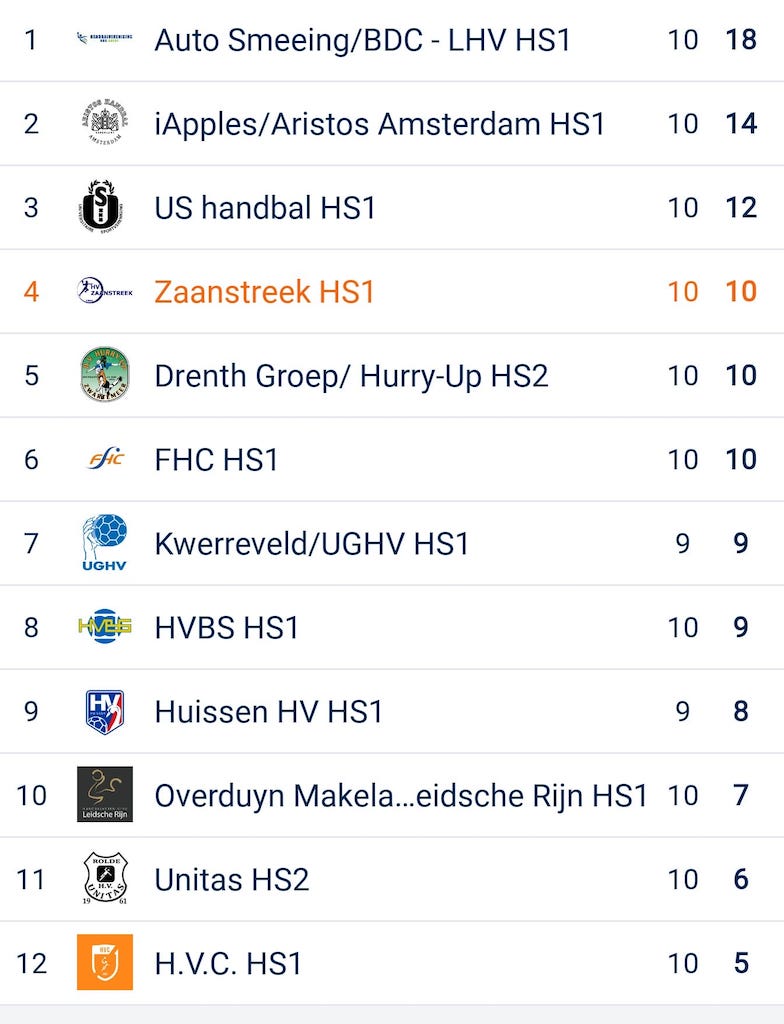This screenshot has width=784, height=1024.
Task: Open Kwerreveld/UGHV HS1 team details
Action: click(x=312, y=544)
